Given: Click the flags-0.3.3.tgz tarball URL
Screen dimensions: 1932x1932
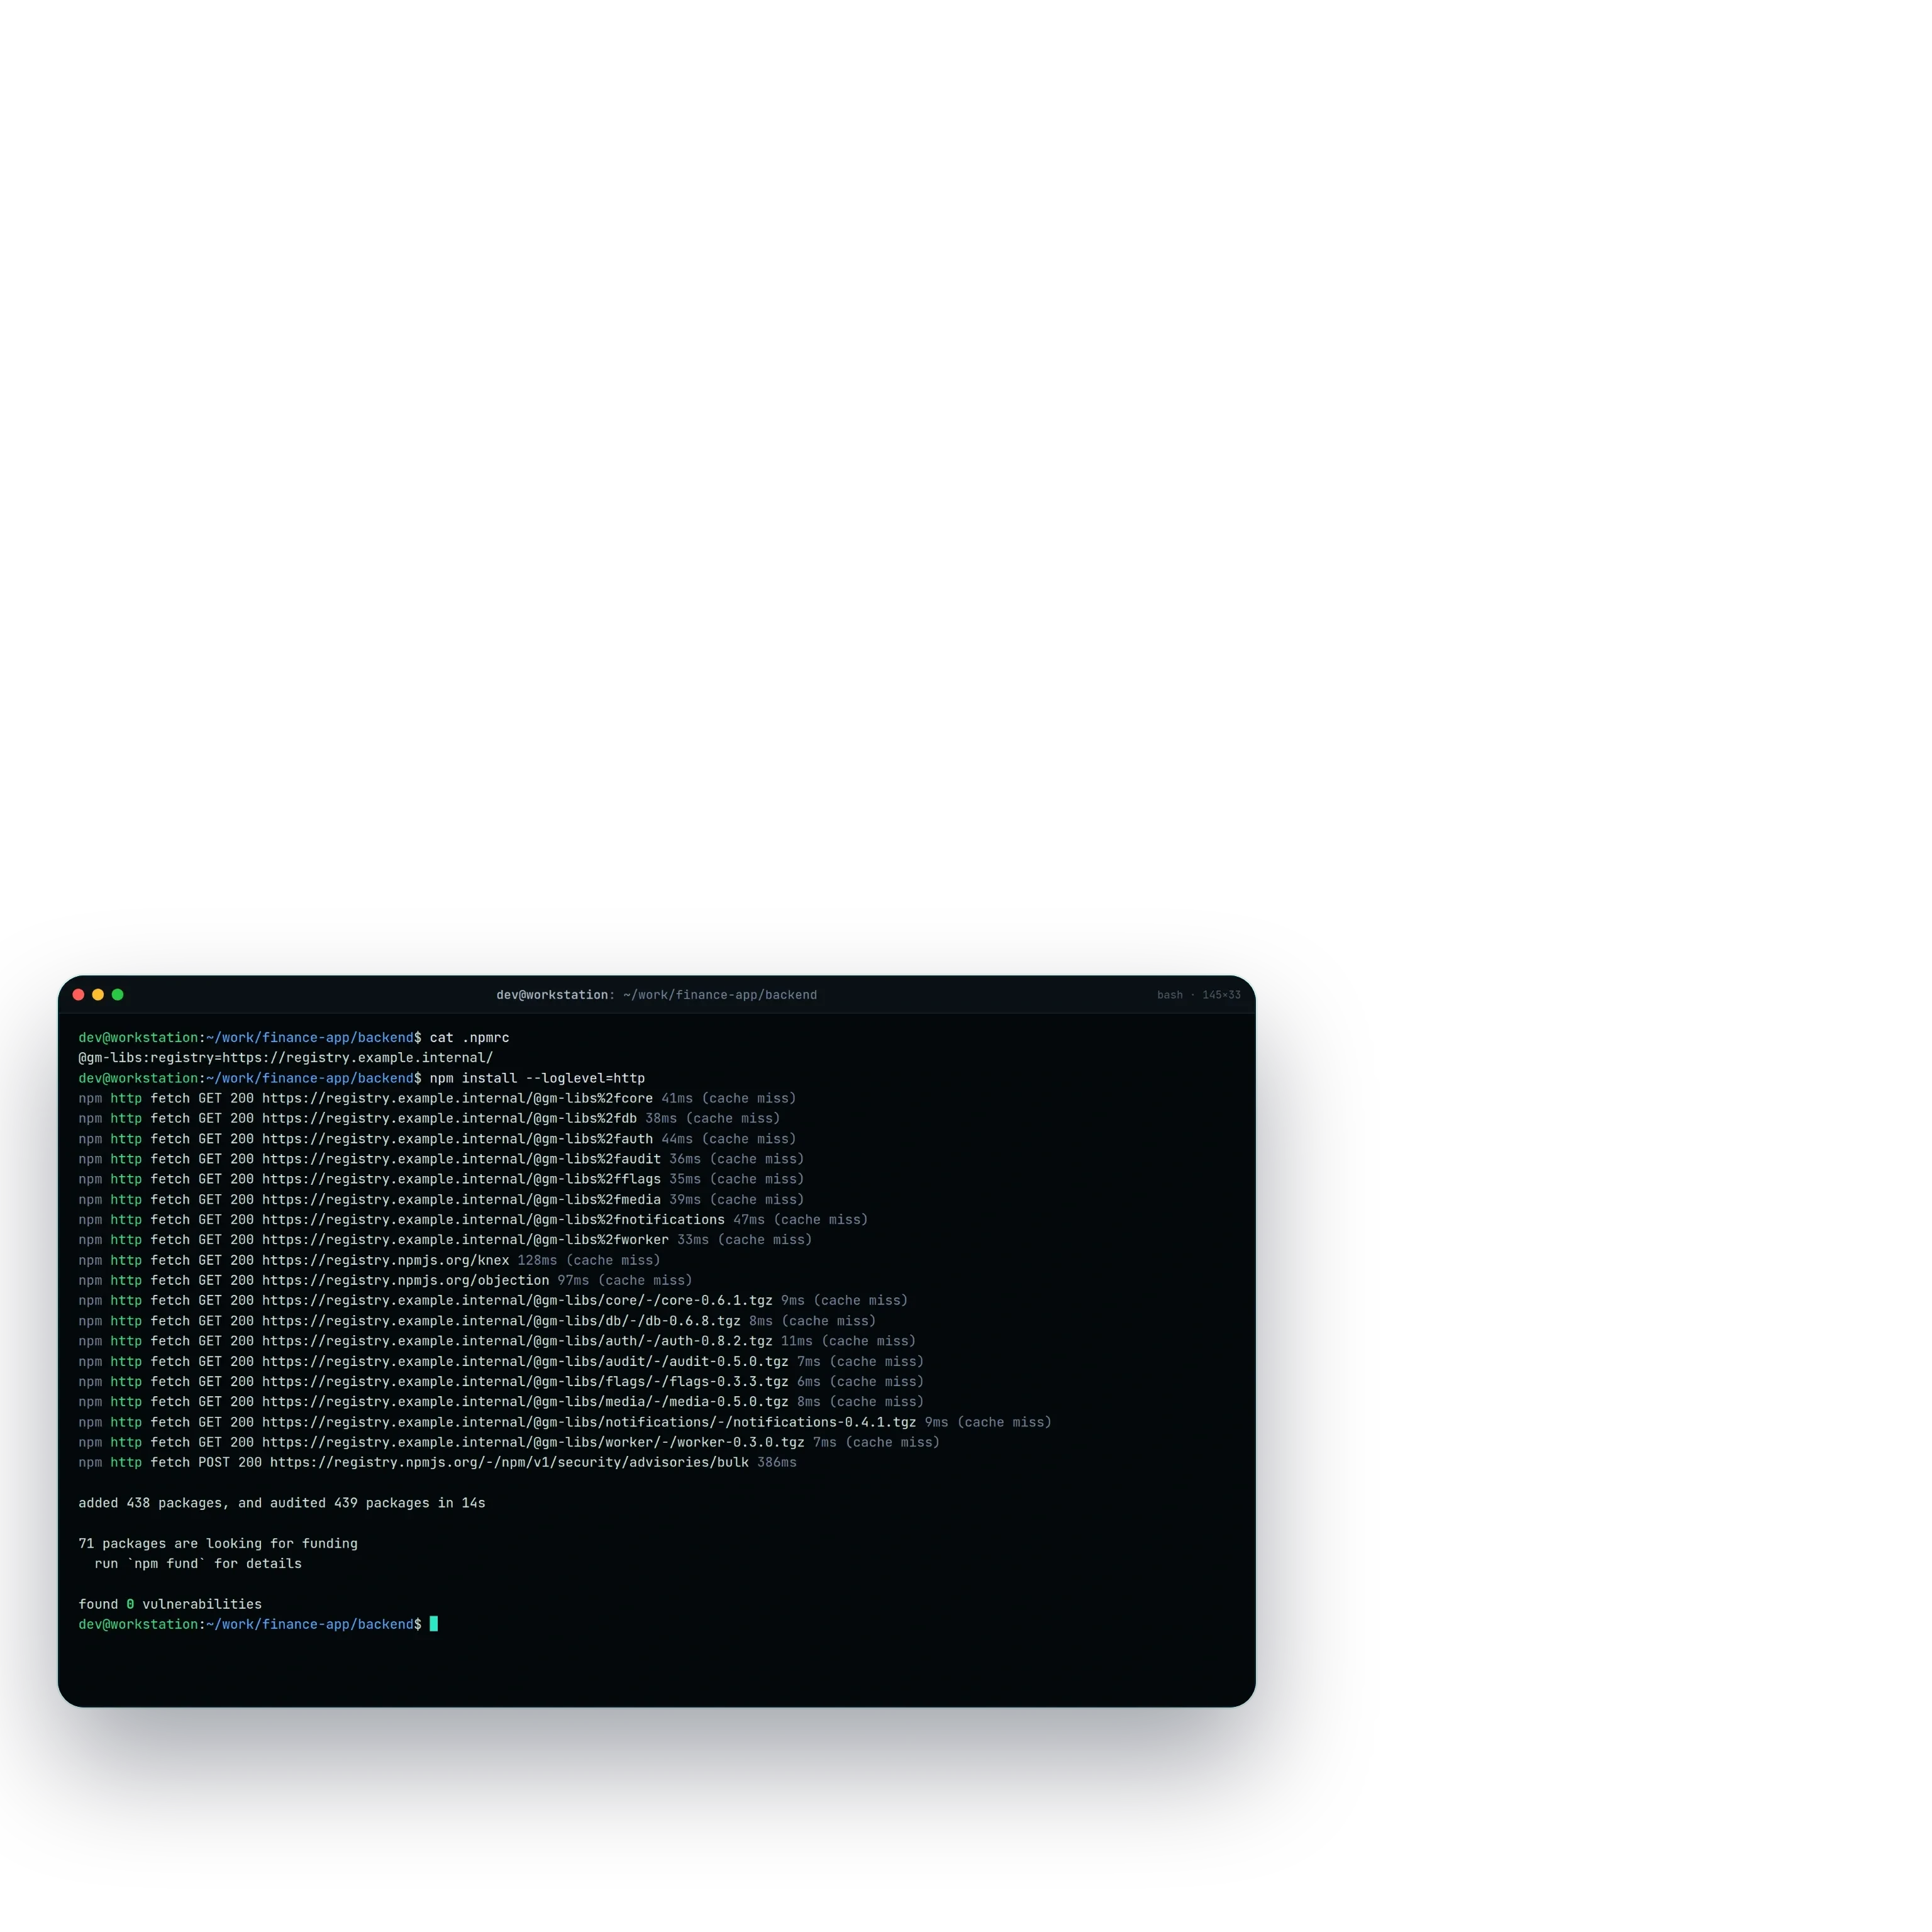Looking at the screenshot, I should [x=525, y=1382].
